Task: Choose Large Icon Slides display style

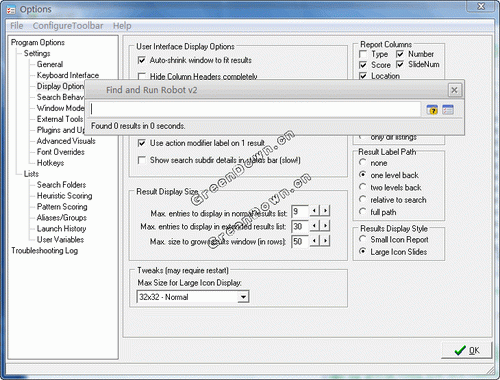Action: 363,251
